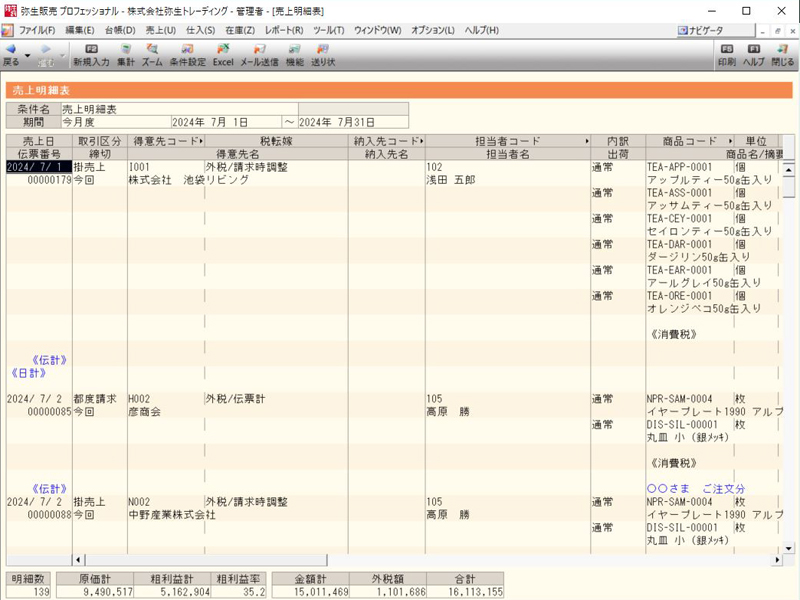Open the レポート(R) menu

click(284, 31)
